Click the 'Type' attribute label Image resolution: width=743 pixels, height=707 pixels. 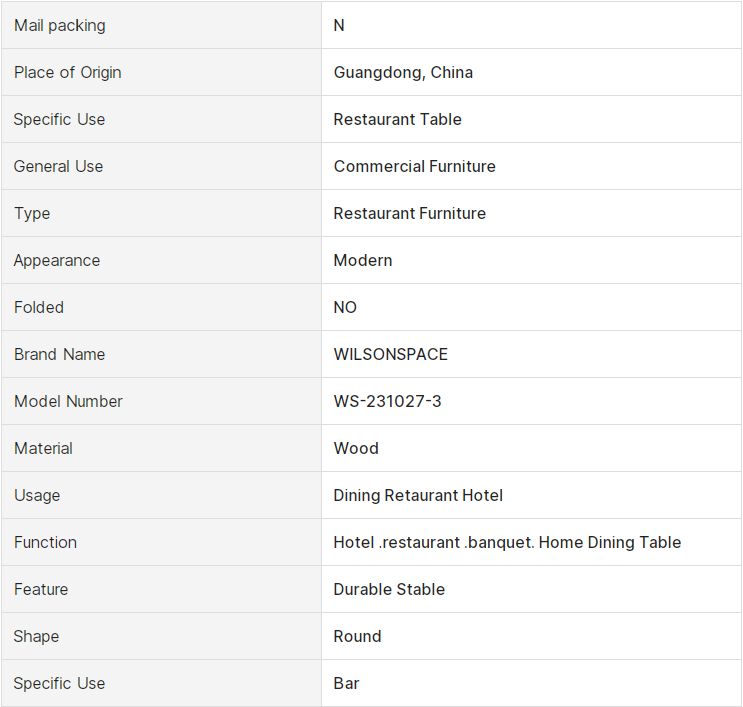[32, 214]
